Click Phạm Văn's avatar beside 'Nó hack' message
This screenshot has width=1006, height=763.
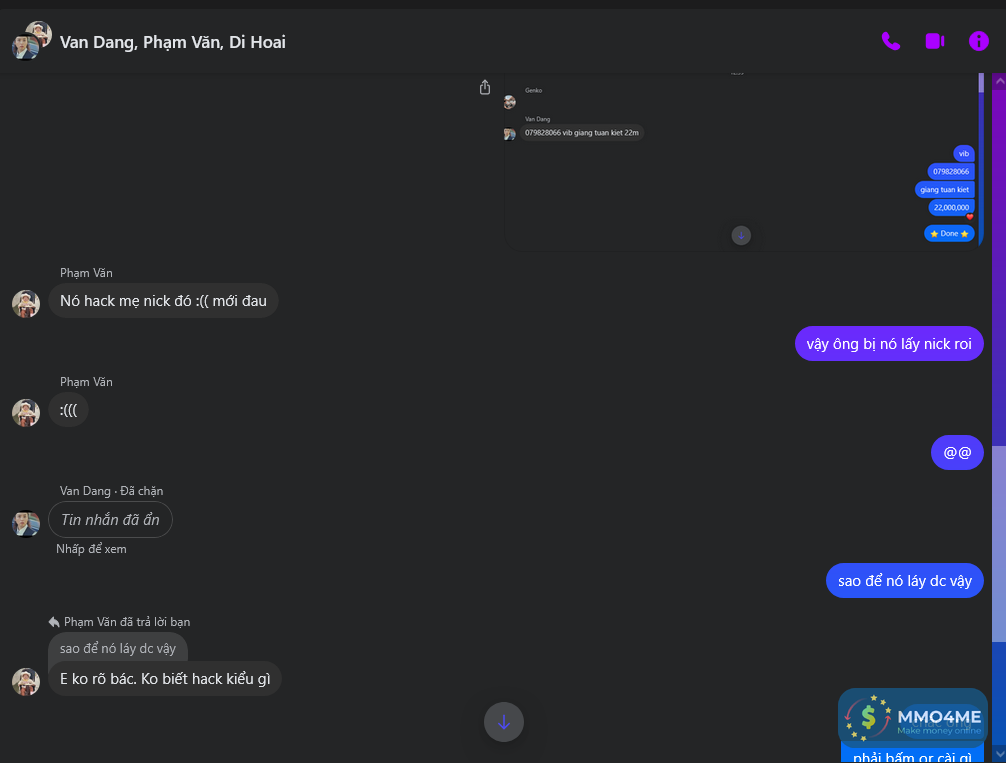click(26, 303)
